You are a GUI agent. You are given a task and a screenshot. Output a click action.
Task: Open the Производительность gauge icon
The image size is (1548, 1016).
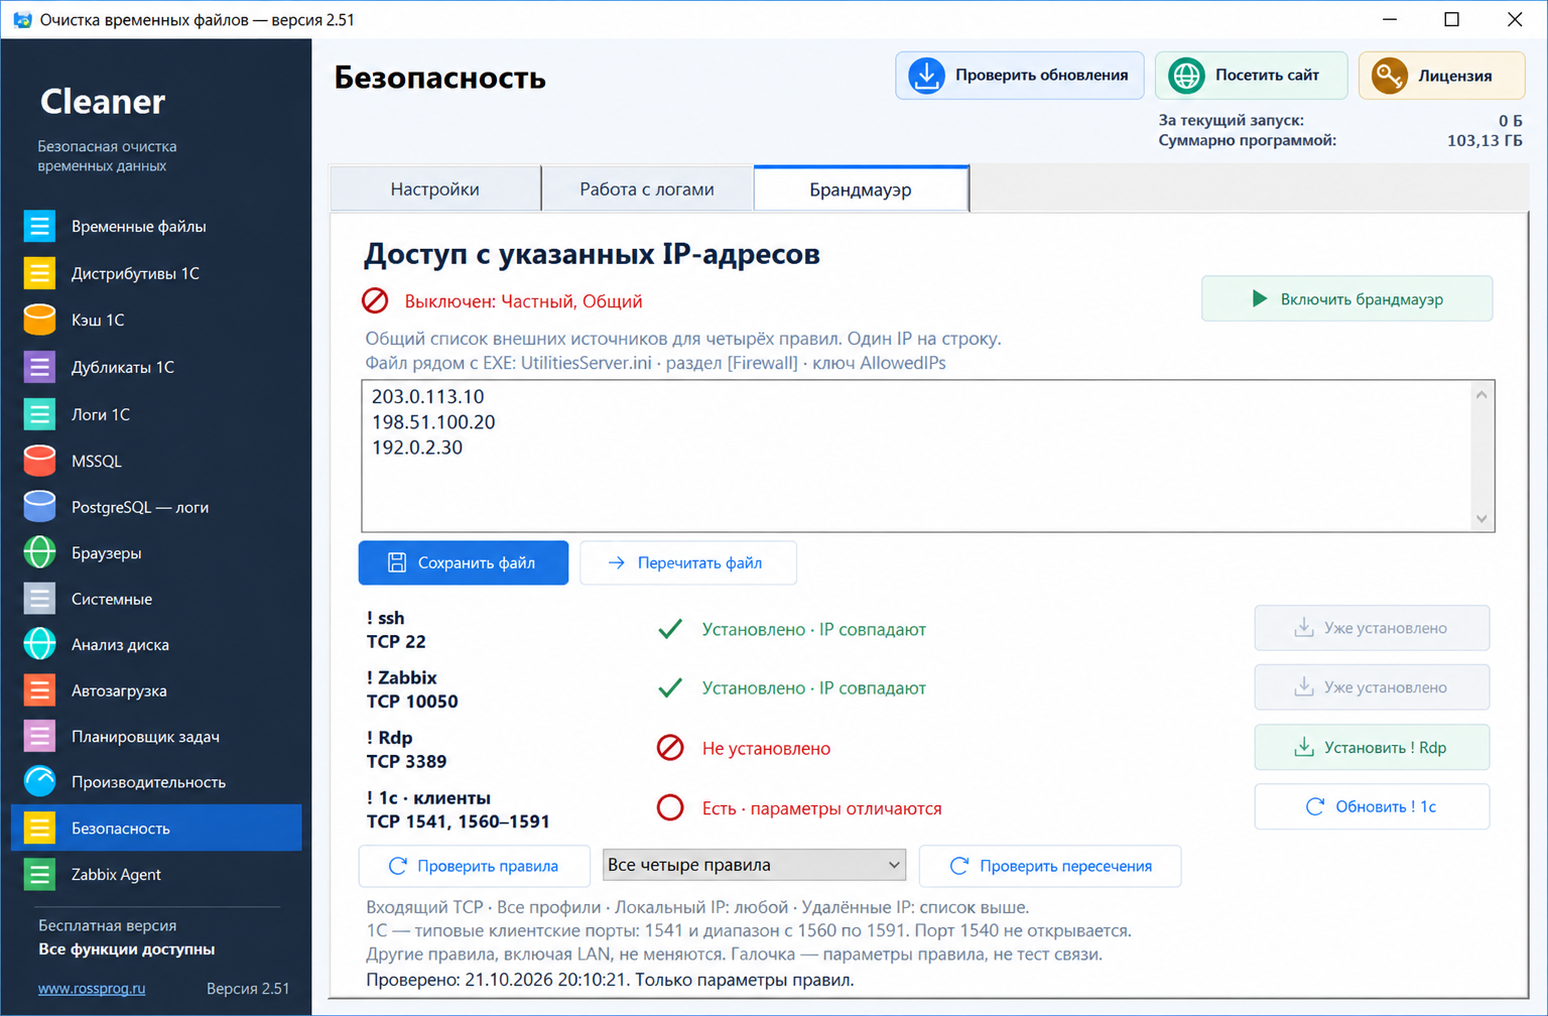point(39,782)
